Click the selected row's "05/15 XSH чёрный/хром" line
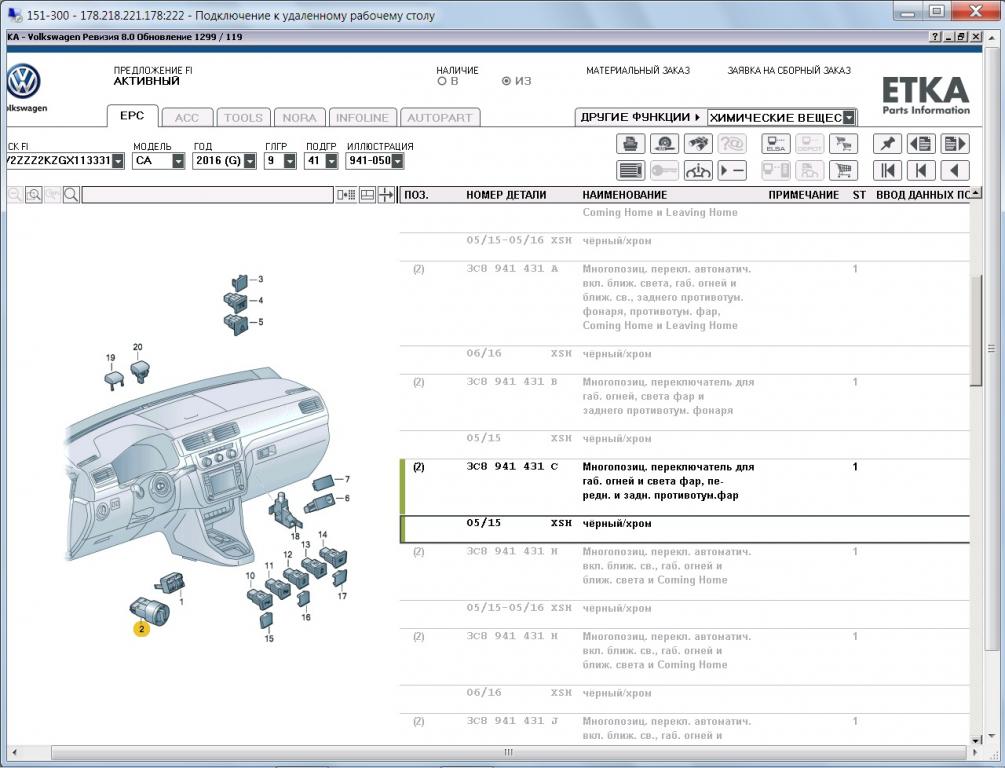 [x=685, y=529]
